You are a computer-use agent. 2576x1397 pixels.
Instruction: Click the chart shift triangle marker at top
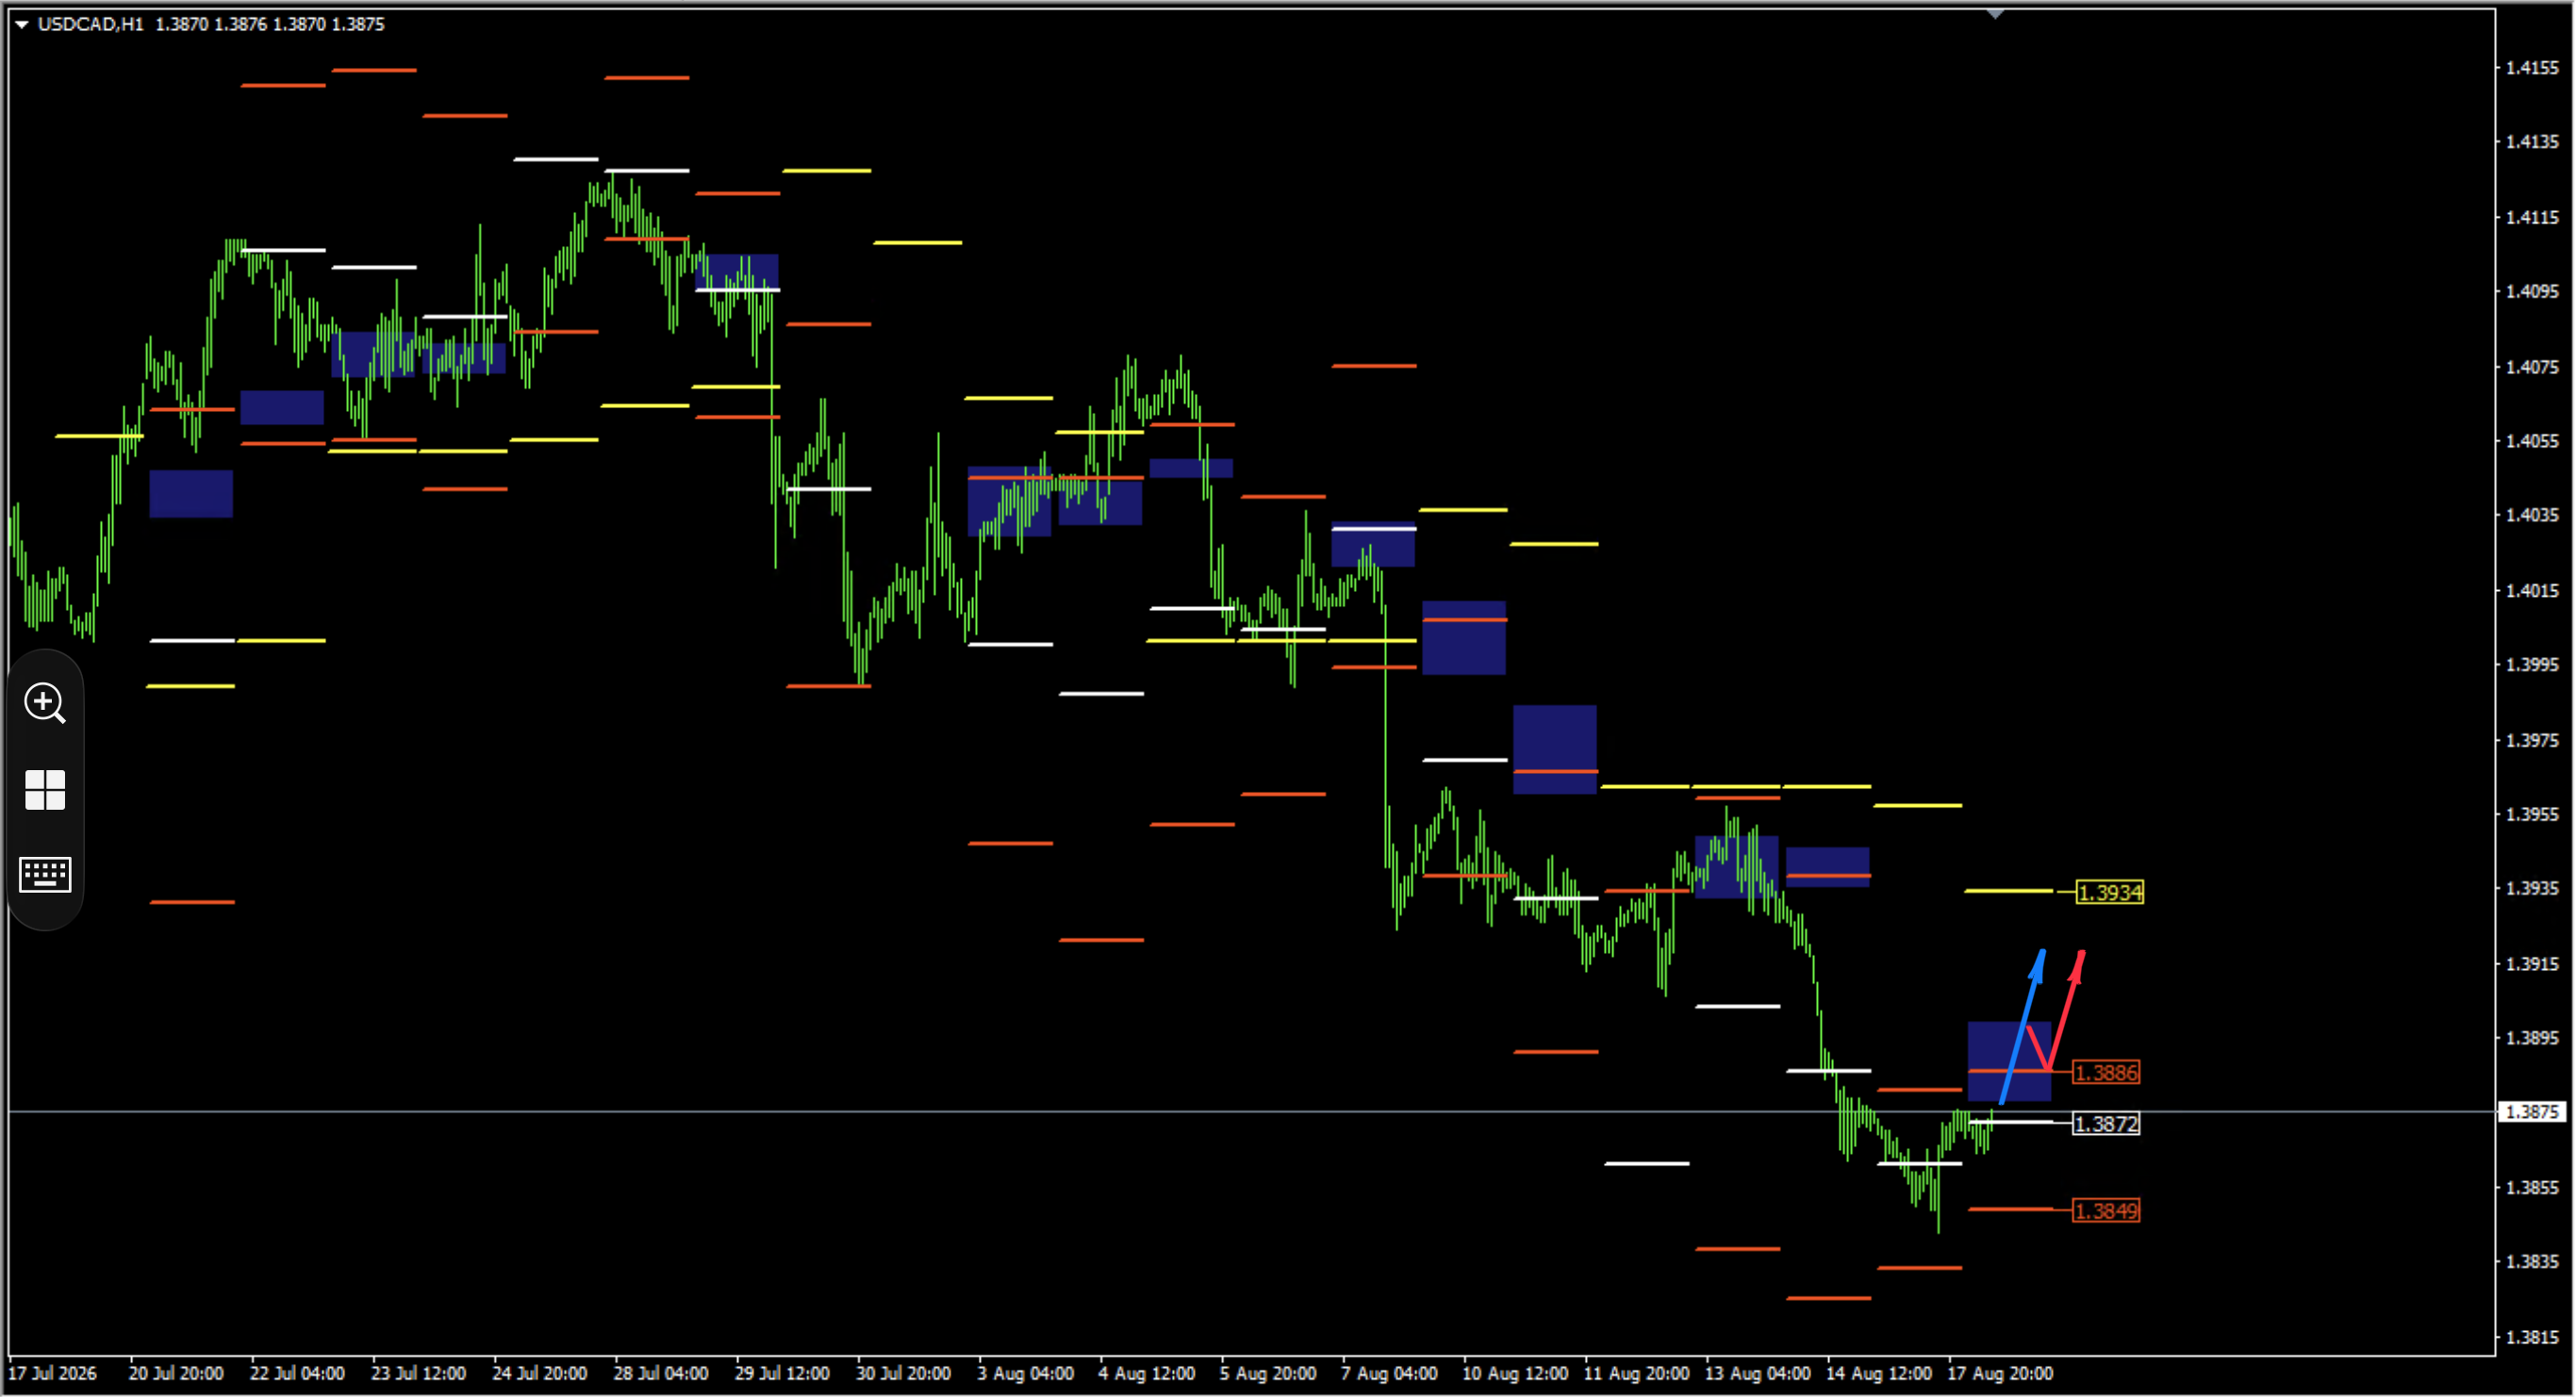pyautogui.click(x=1995, y=14)
